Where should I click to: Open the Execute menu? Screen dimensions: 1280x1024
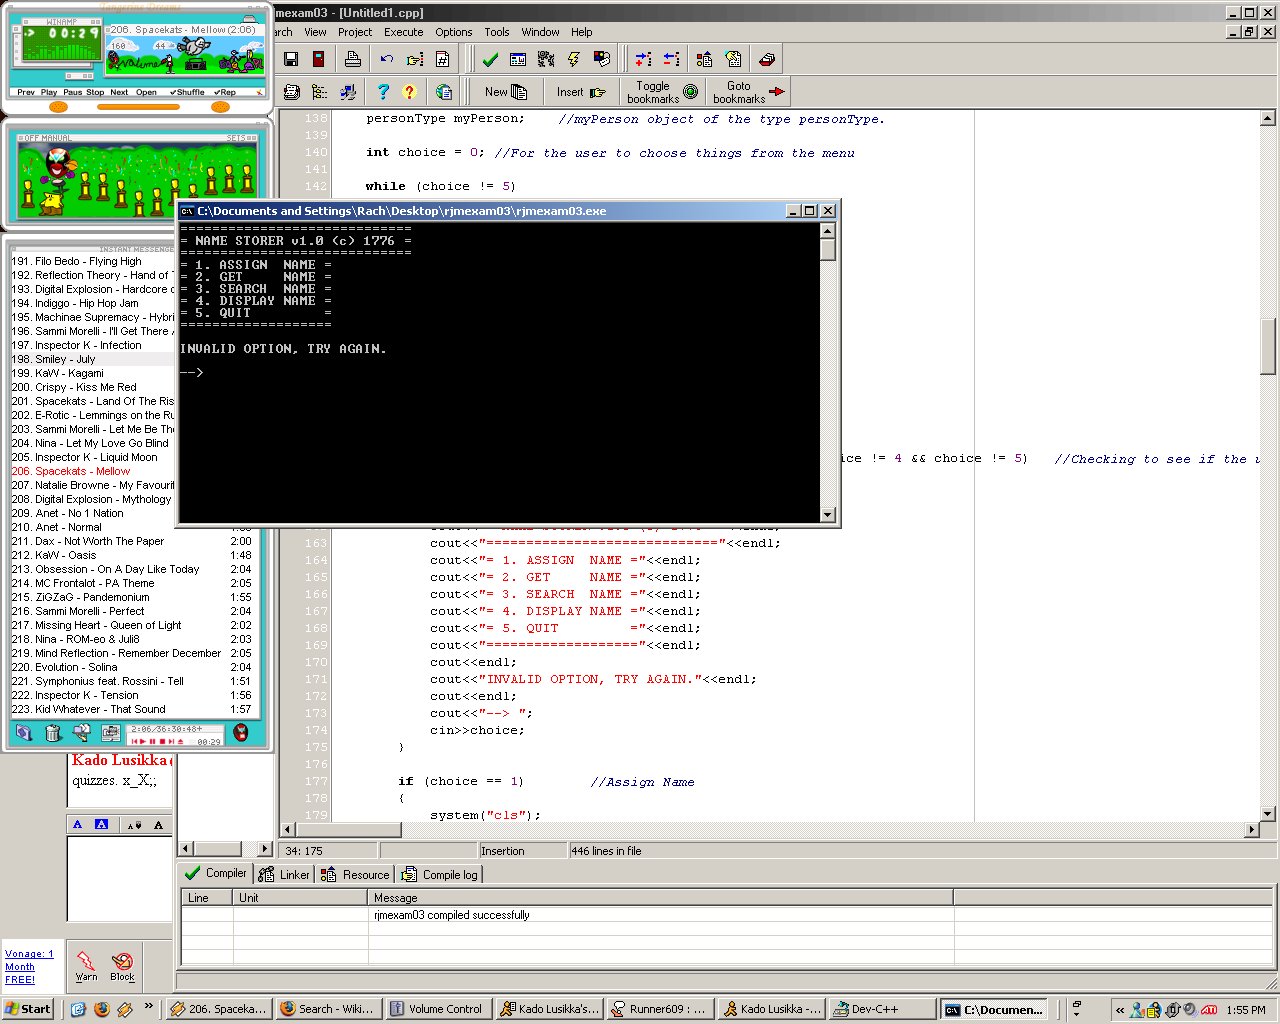pyautogui.click(x=403, y=32)
